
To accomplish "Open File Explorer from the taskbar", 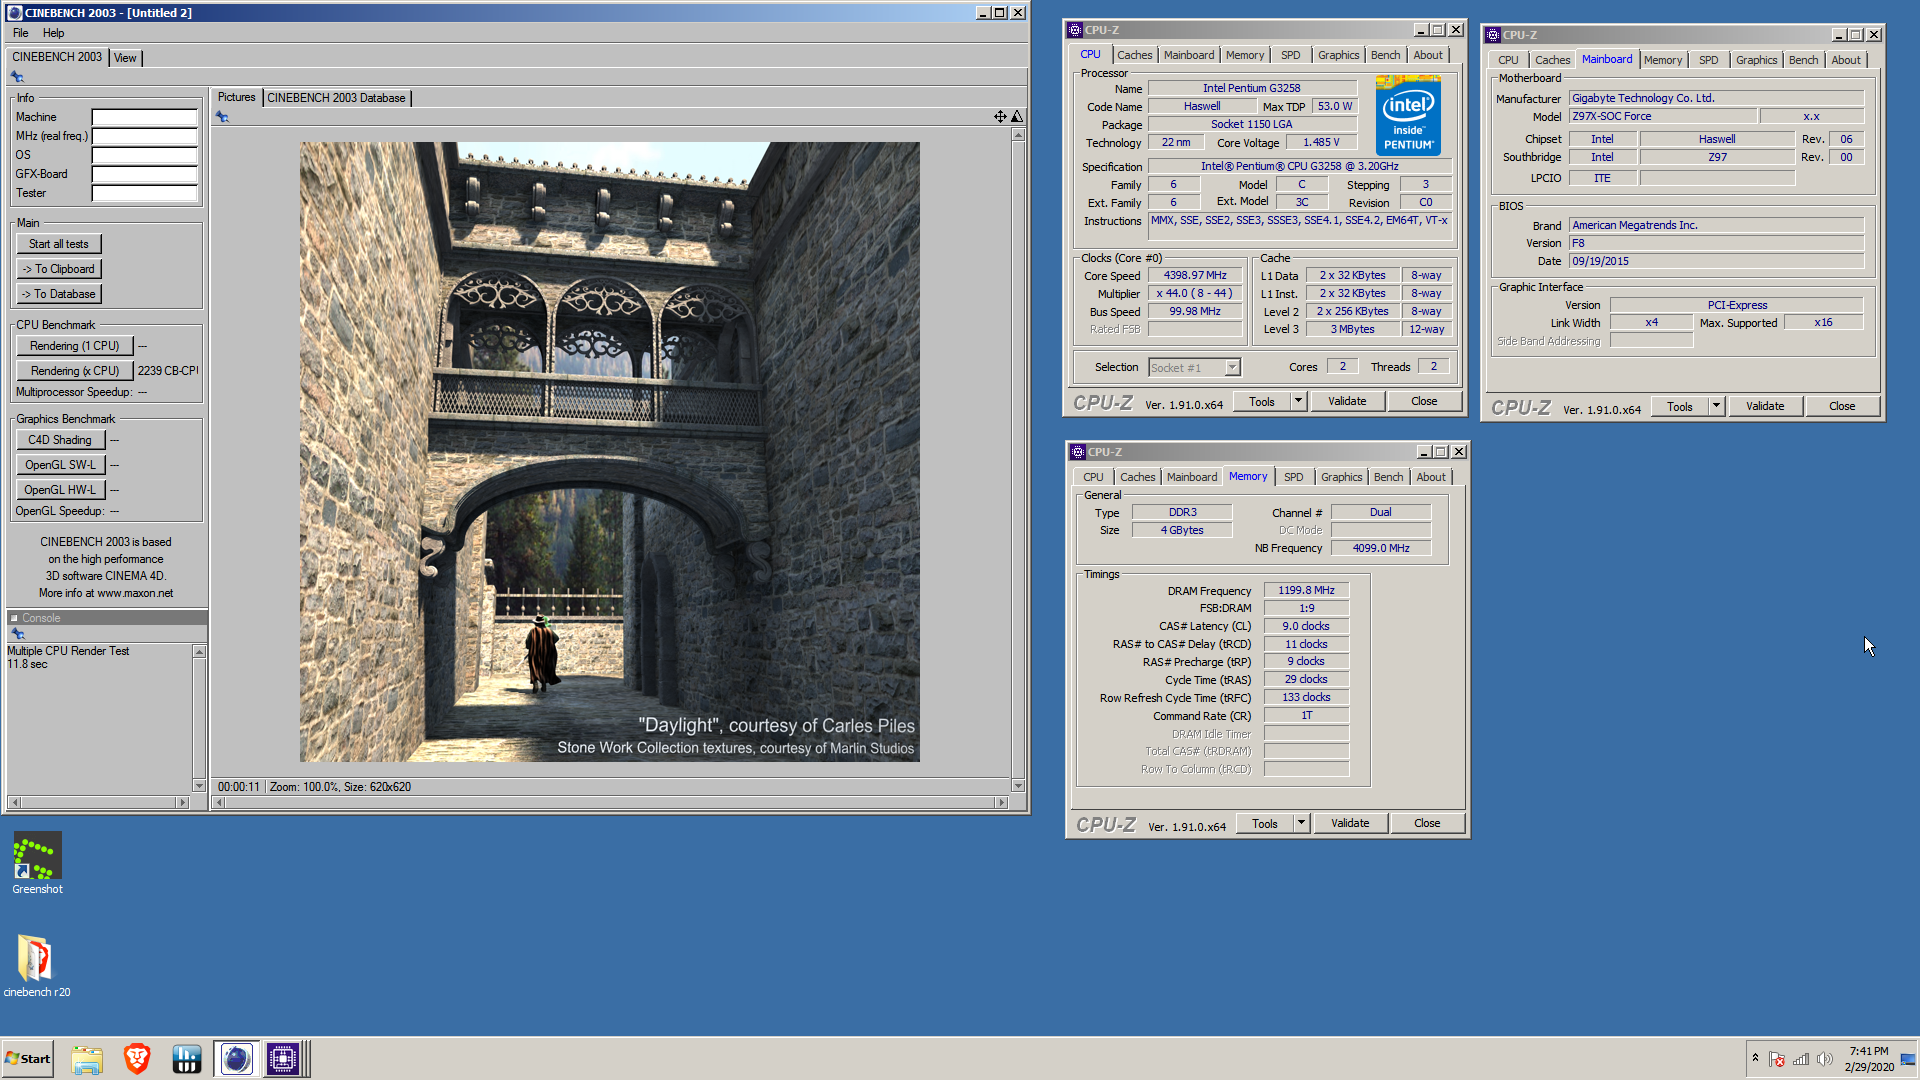I will [87, 1059].
